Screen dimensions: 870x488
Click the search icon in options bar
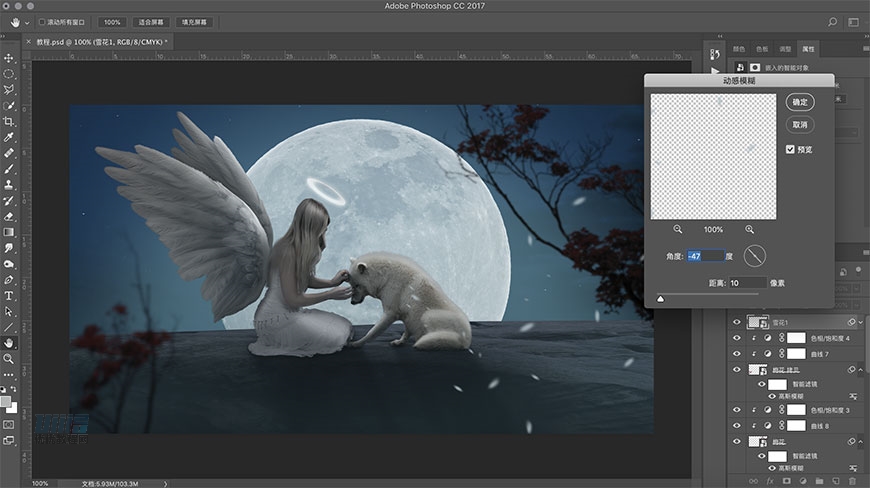832,22
